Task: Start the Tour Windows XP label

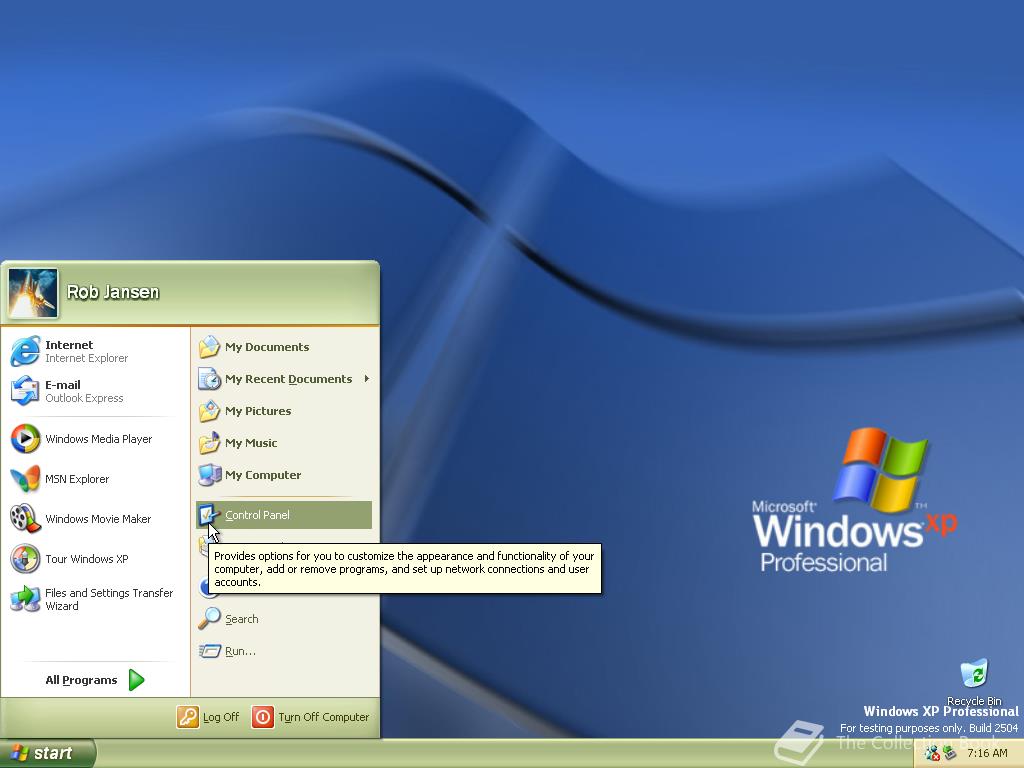Action: pos(87,559)
